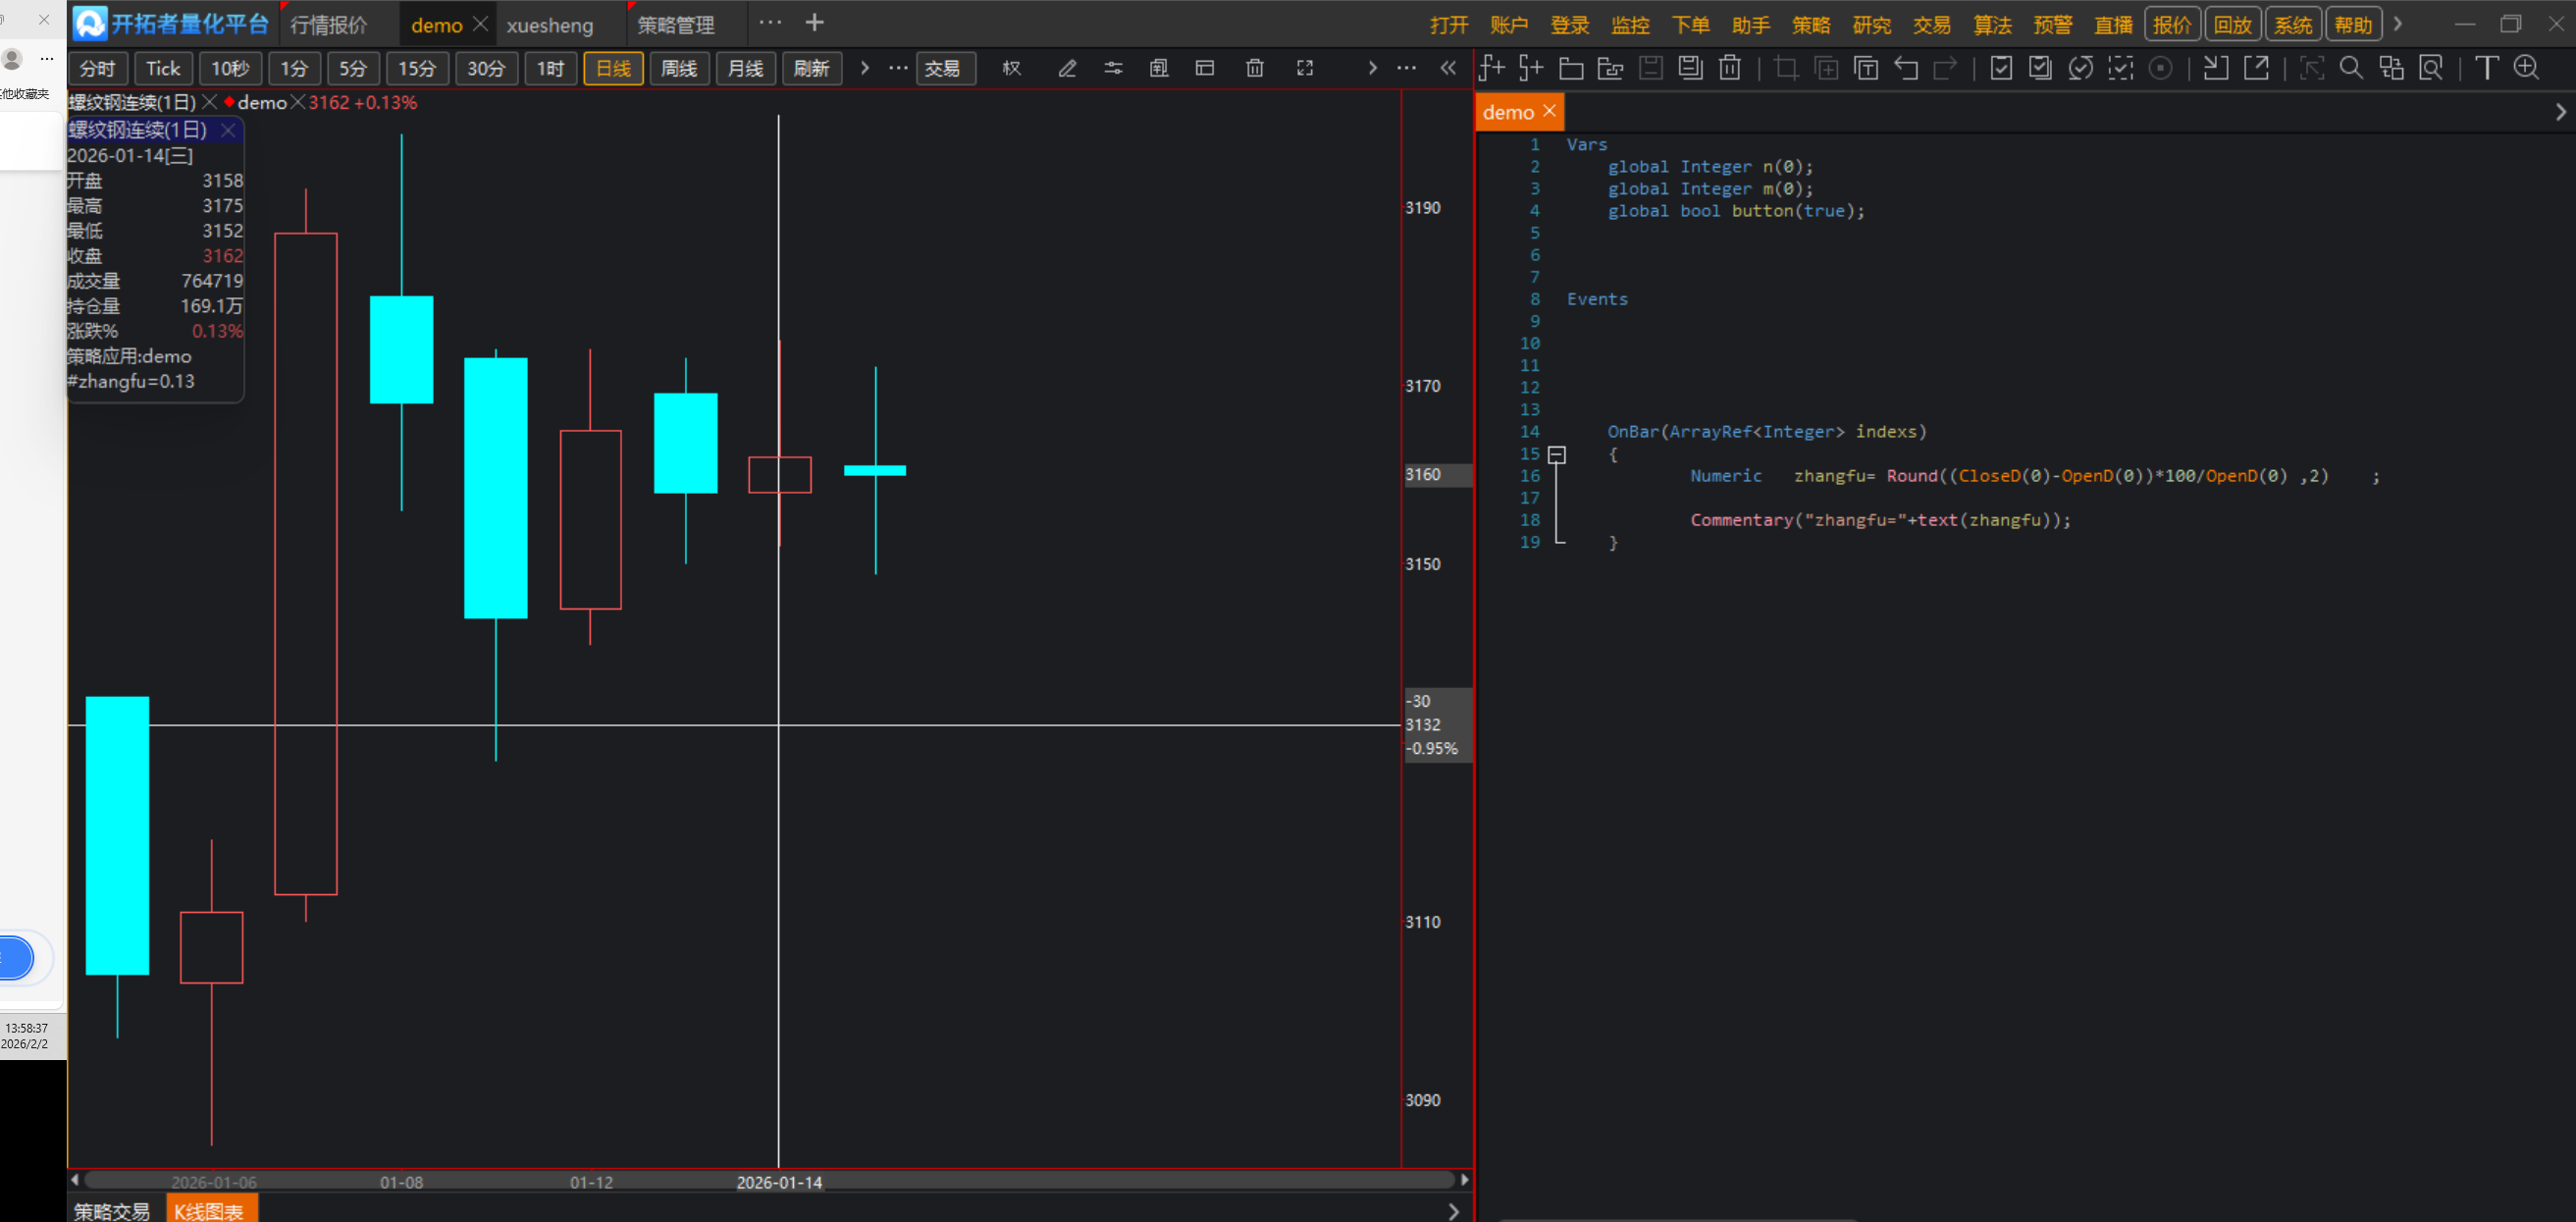Click the 交易 button in chart toolbar
The width and height of the screenshot is (2576, 1222).
[942, 68]
